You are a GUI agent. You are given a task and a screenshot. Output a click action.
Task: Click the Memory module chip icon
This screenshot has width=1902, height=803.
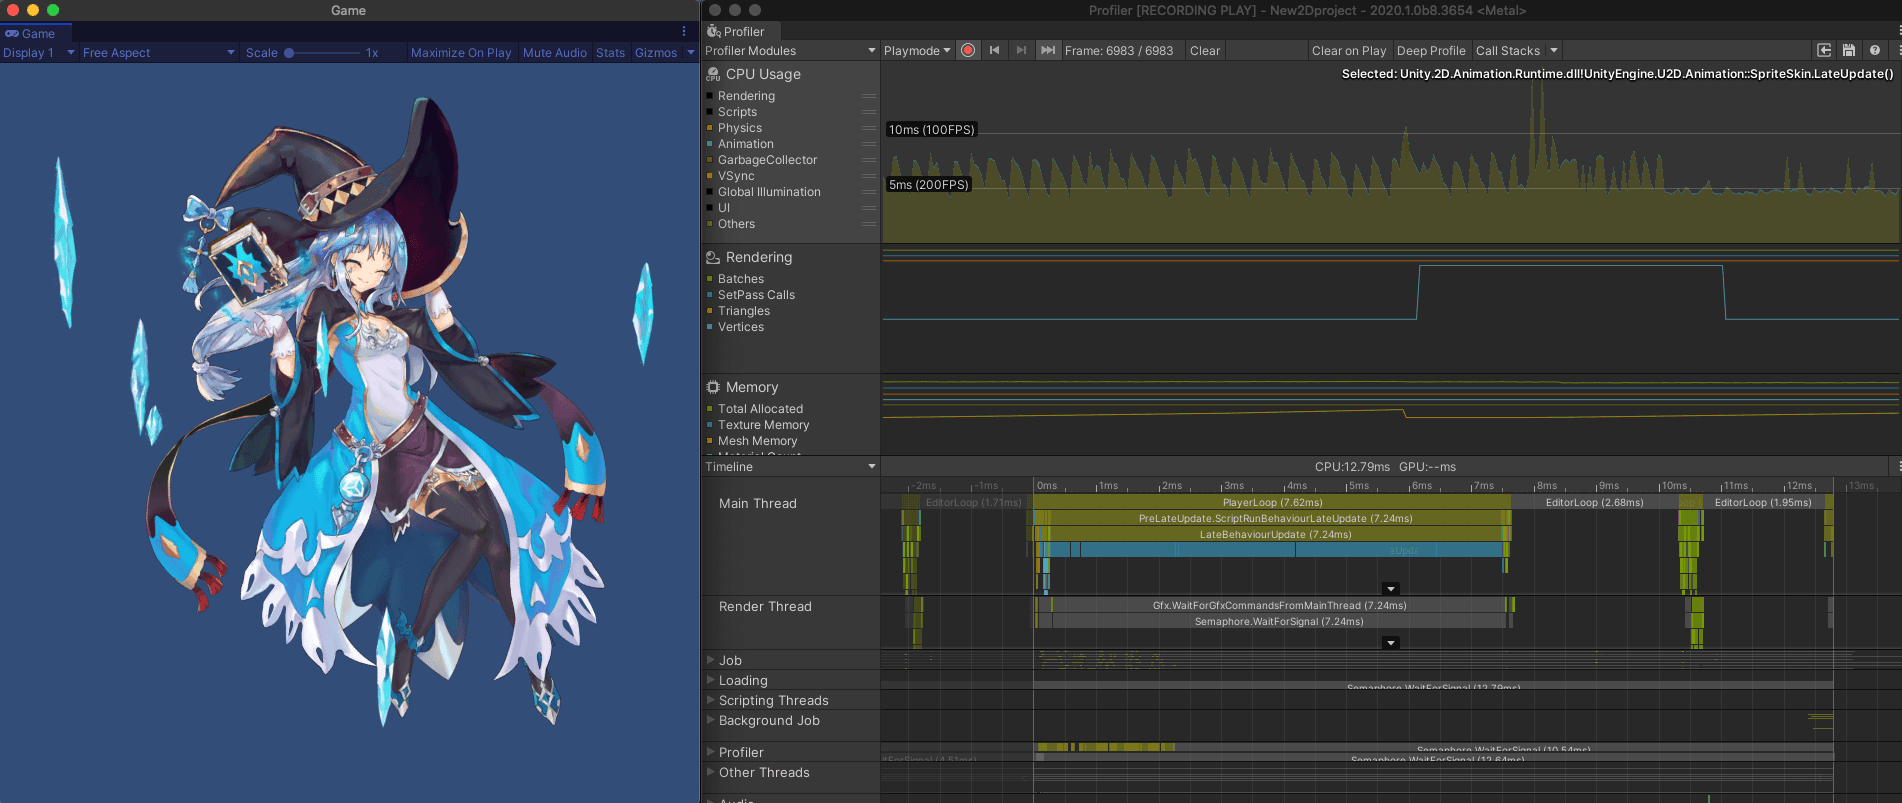713,387
